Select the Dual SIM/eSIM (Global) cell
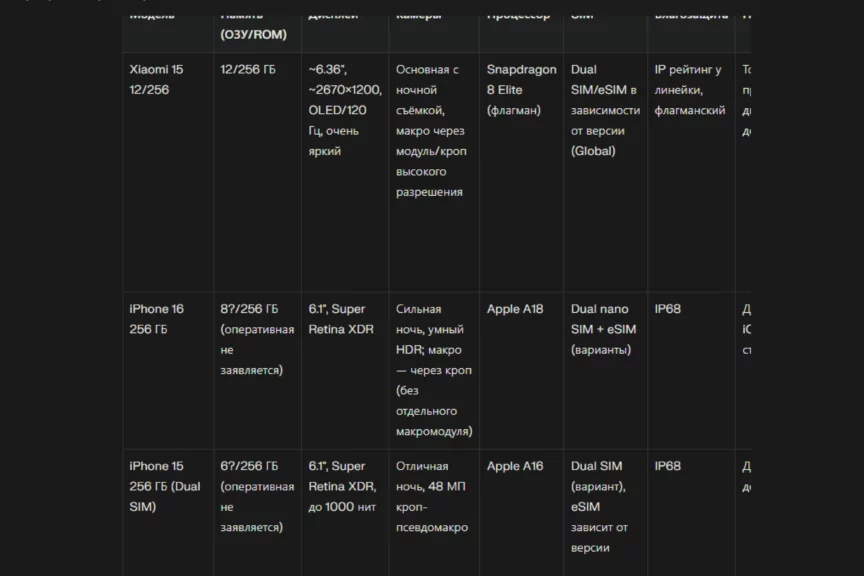This screenshot has width=864, height=576. point(605,110)
